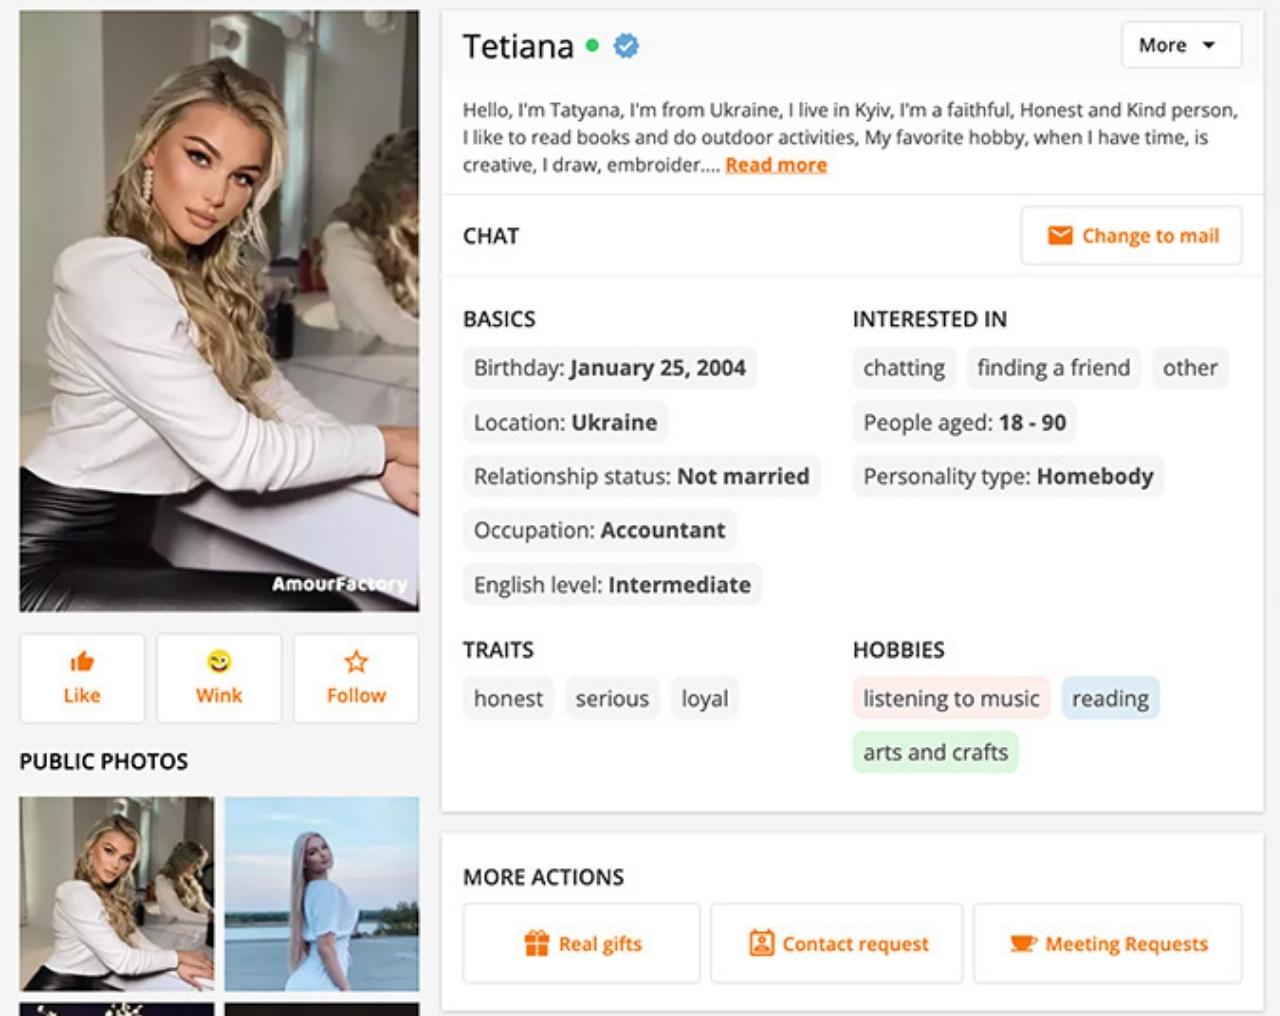Click the blue verified badge beside Tetiana

[625, 45]
